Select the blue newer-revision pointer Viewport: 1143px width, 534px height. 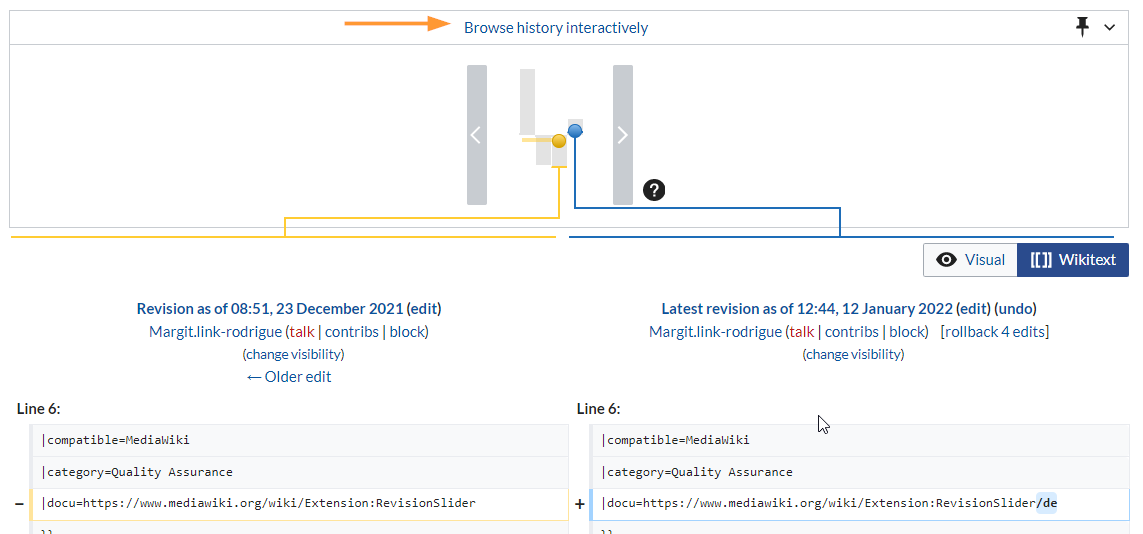tap(575, 130)
